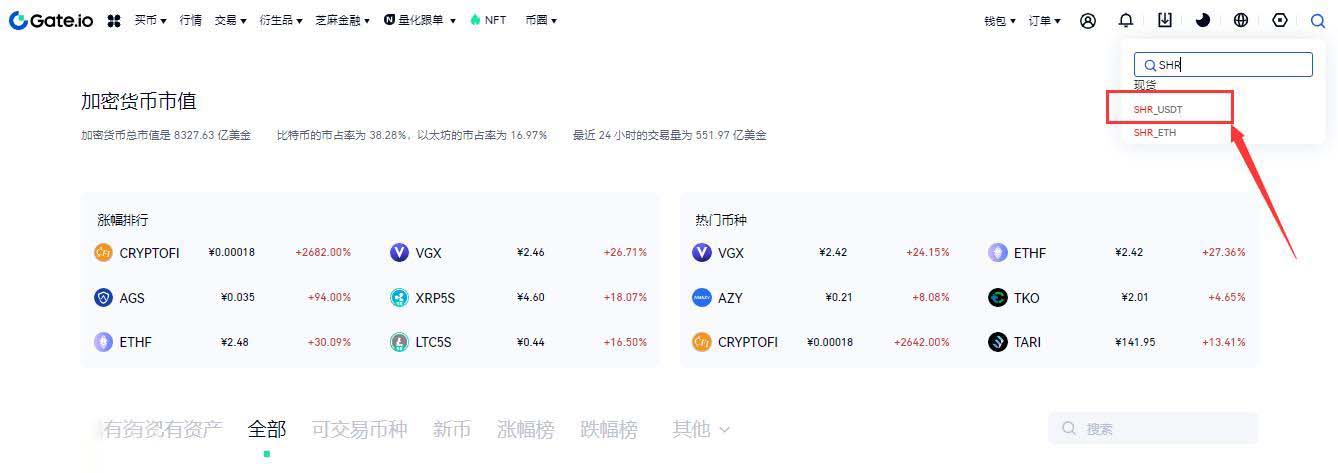Click the XRP5S coin icon
Image resolution: width=1338 pixels, height=473 pixels.
tap(399, 297)
